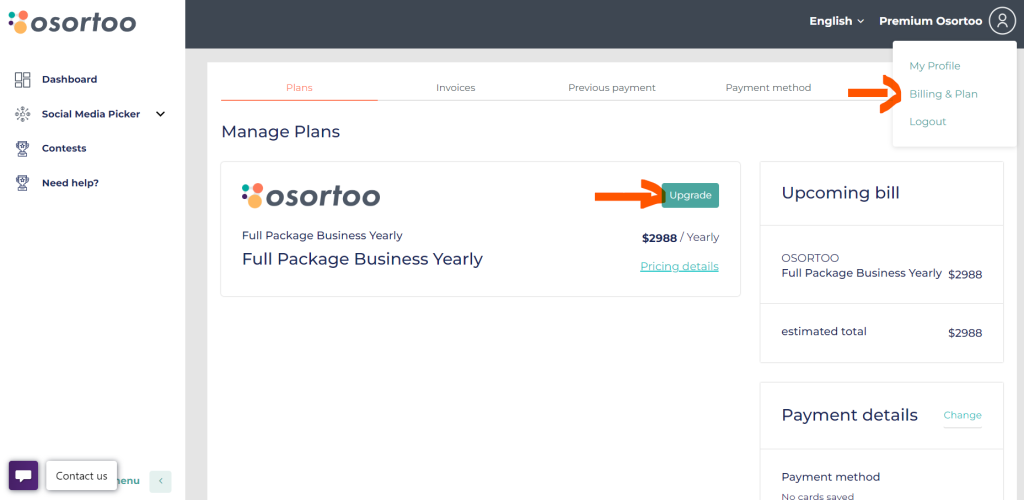The height and width of the screenshot is (500, 1024).
Task: Click the Contests trophy icon
Action: 22,149
